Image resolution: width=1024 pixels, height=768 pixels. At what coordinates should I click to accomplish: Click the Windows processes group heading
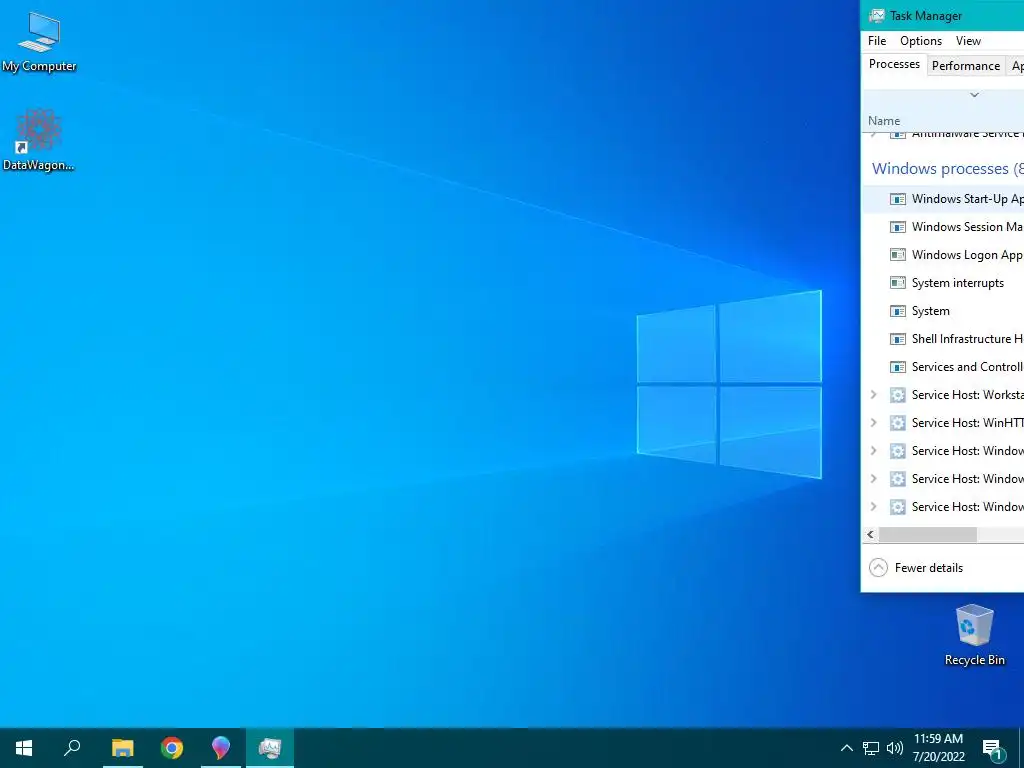pyautogui.click(x=948, y=168)
